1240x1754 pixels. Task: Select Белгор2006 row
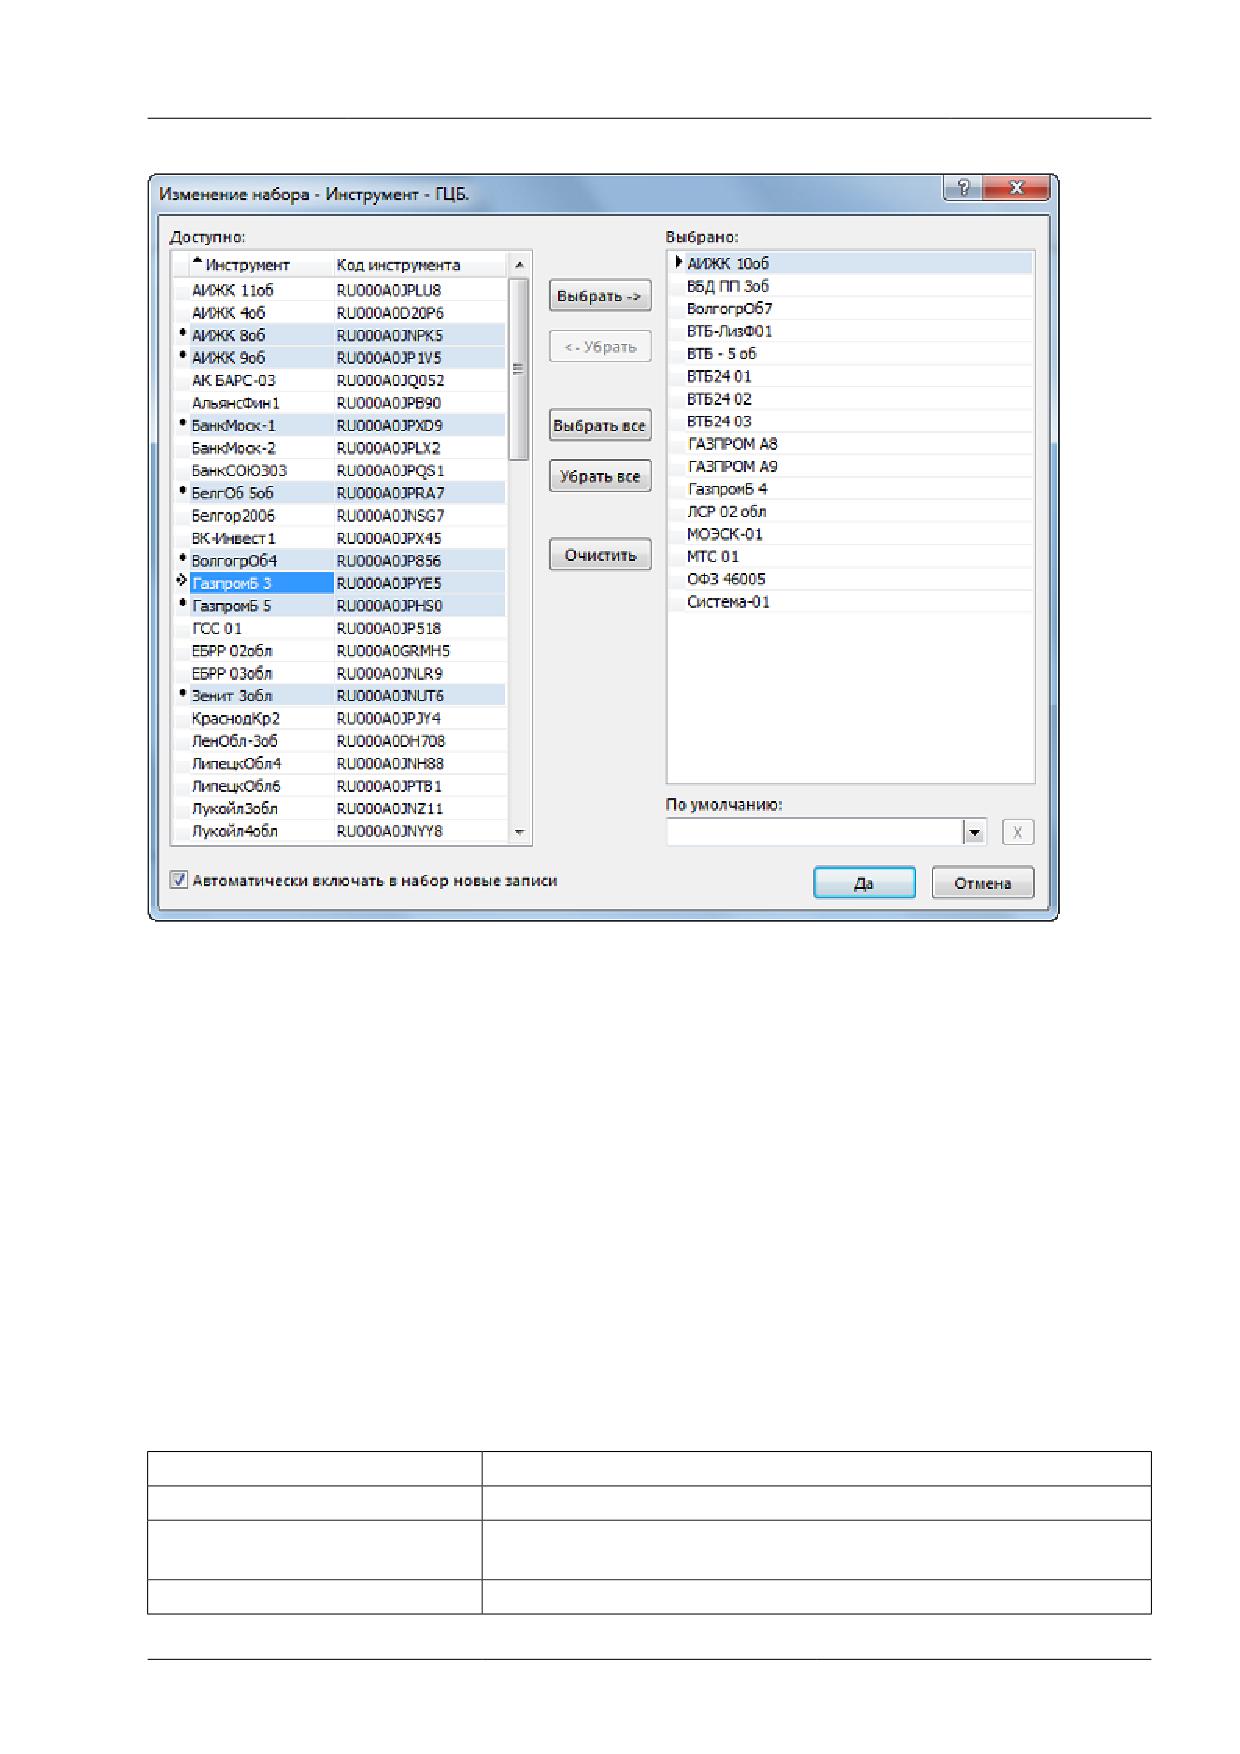[339, 516]
